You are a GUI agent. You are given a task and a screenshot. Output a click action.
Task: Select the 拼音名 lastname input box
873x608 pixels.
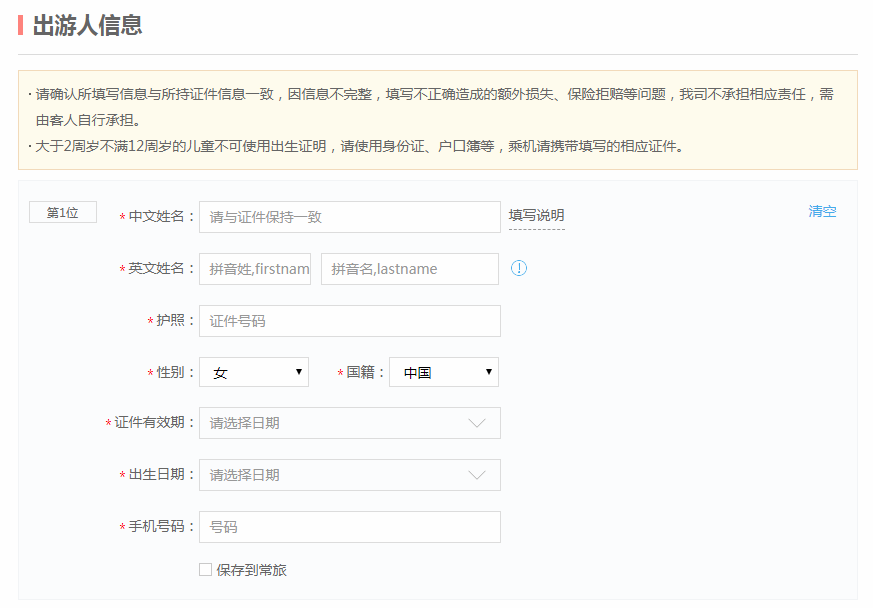tap(409, 269)
